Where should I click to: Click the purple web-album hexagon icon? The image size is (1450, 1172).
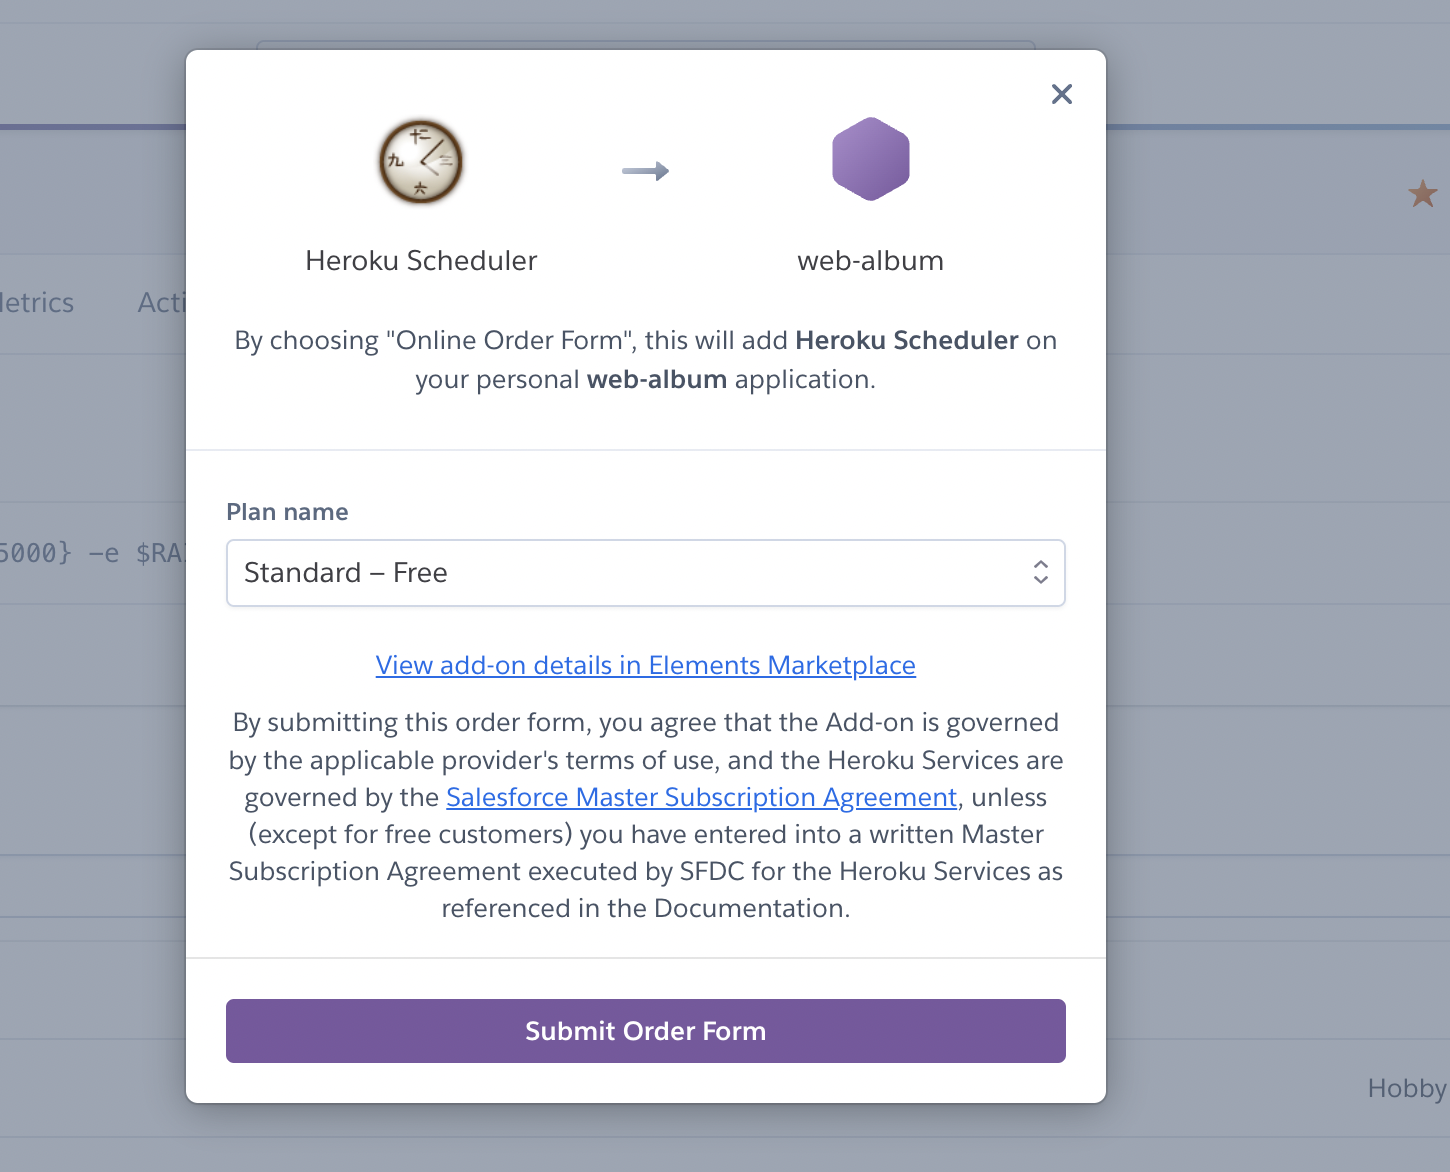coord(870,160)
